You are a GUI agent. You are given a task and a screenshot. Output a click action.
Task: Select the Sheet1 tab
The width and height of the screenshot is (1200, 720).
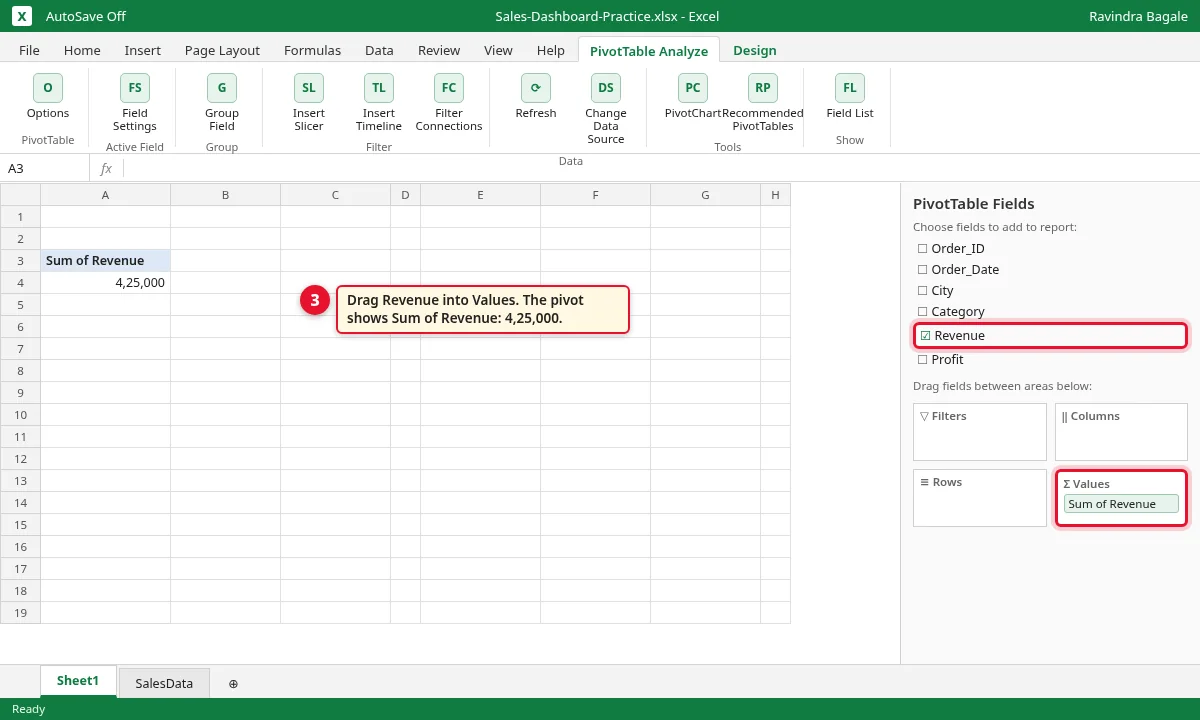coord(78,681)
